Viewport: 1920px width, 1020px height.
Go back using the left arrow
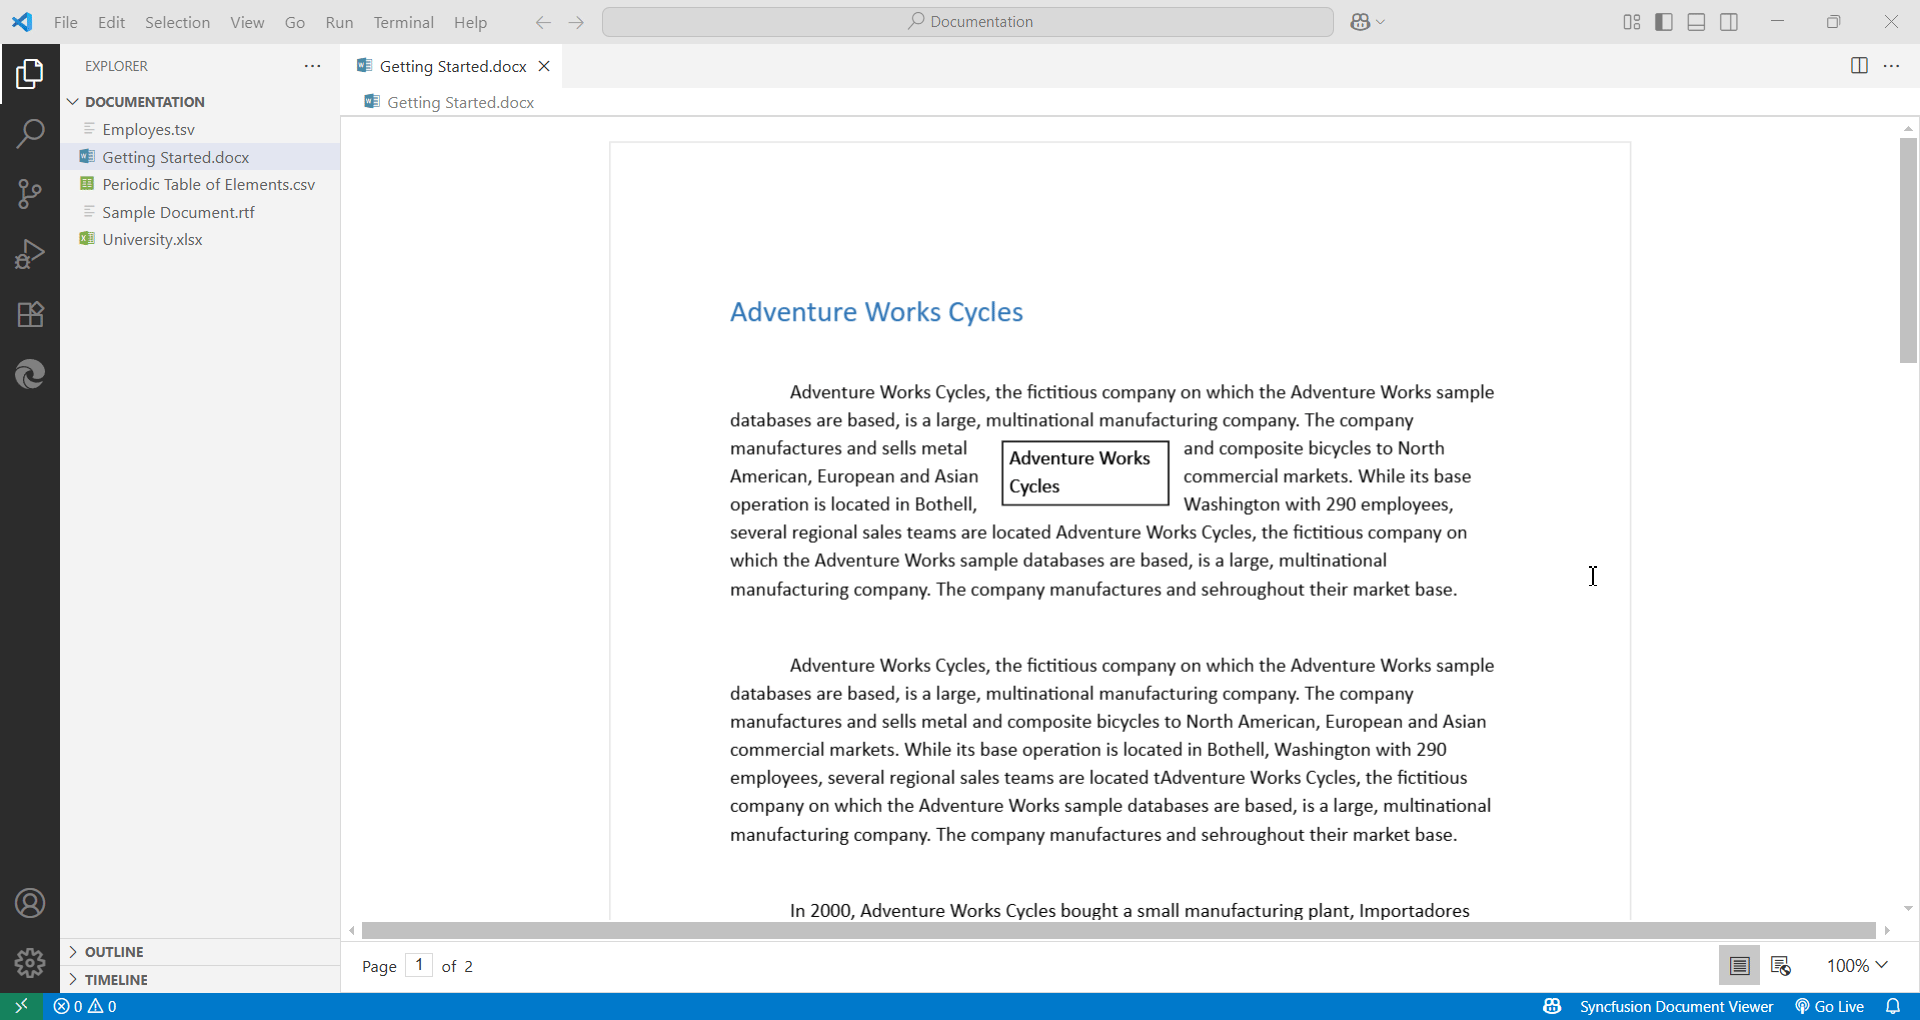[543, 22]
